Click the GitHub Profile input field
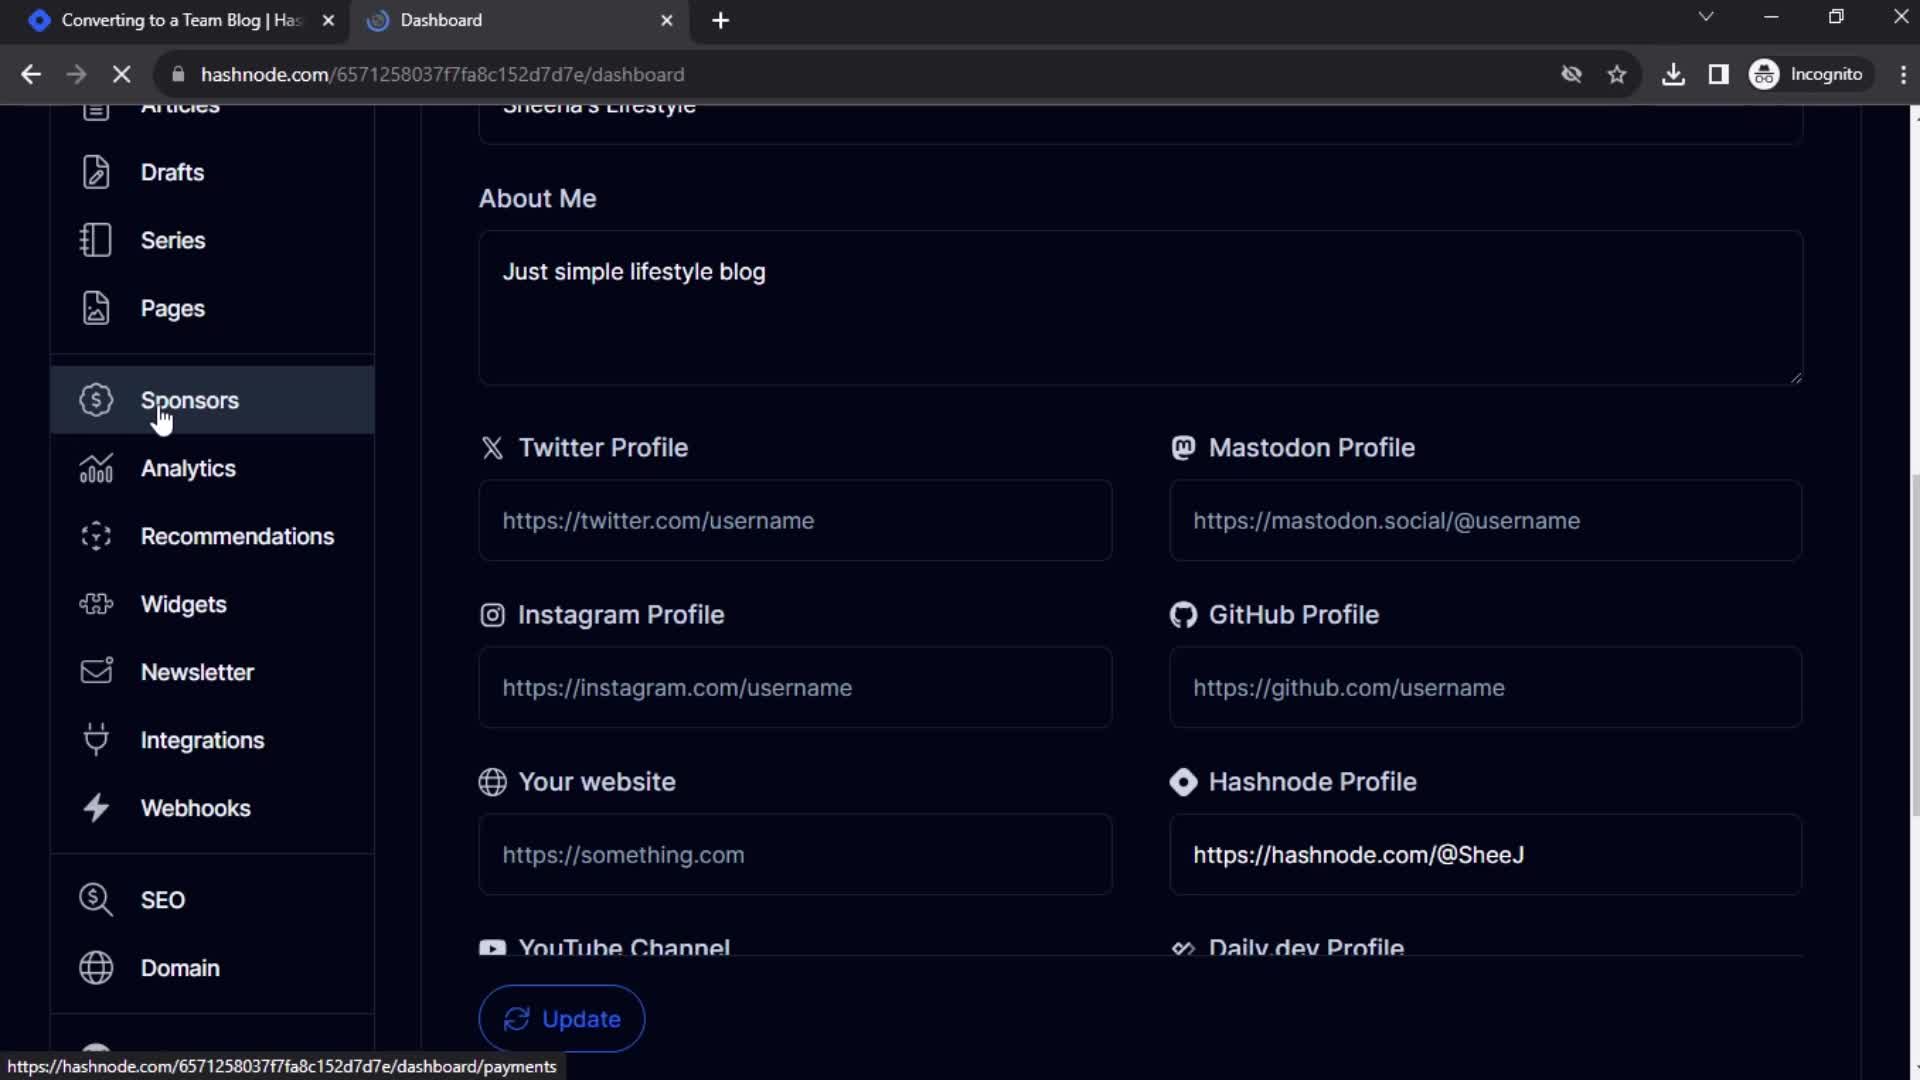1920x1080 pixels. (1485, 687)
